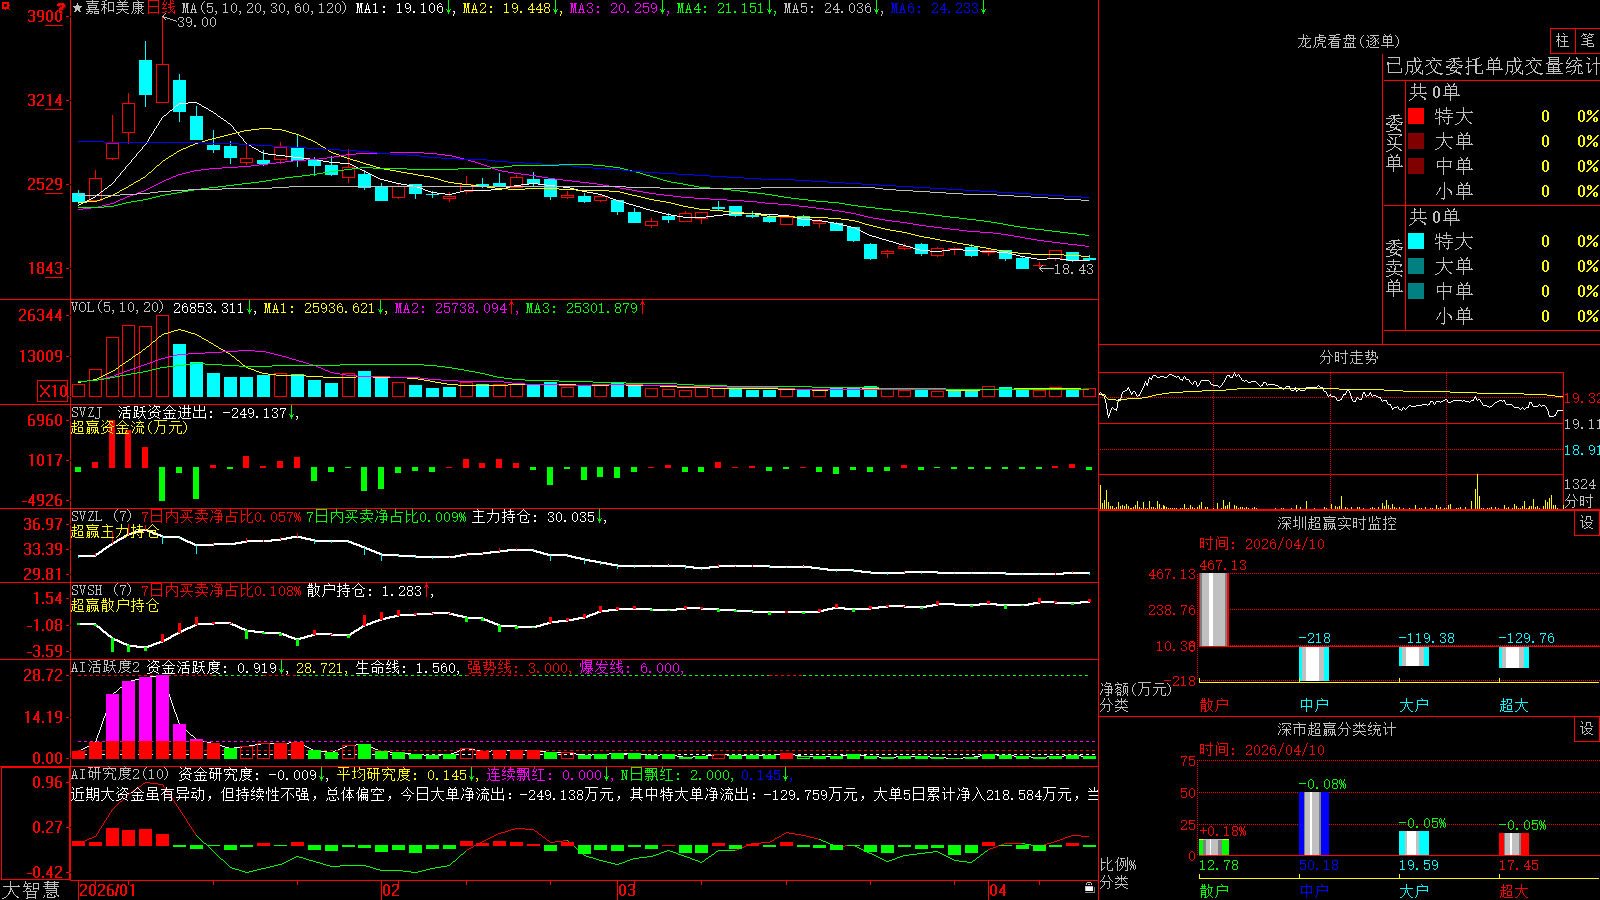Open 设 settings for 深市超赢分类统计

click(x=1587, y=729)
